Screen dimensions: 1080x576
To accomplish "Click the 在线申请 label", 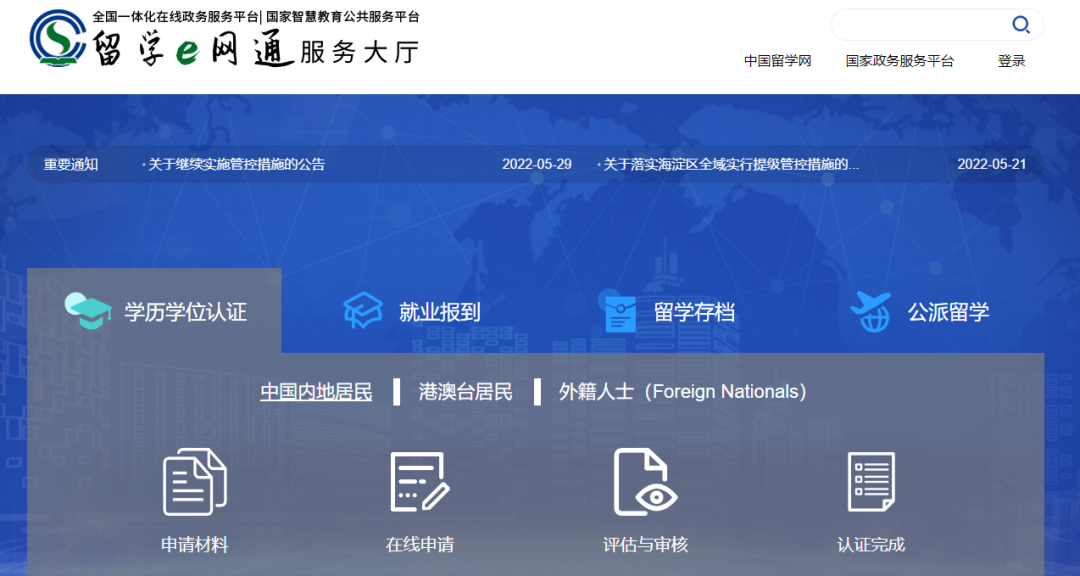I will click(x=420, y=545).
